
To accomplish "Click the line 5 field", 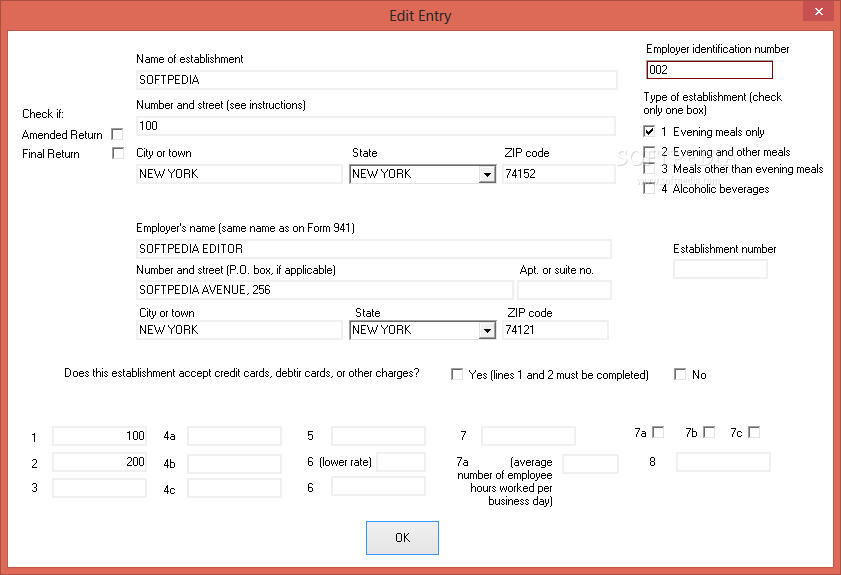I will [378, 436].
